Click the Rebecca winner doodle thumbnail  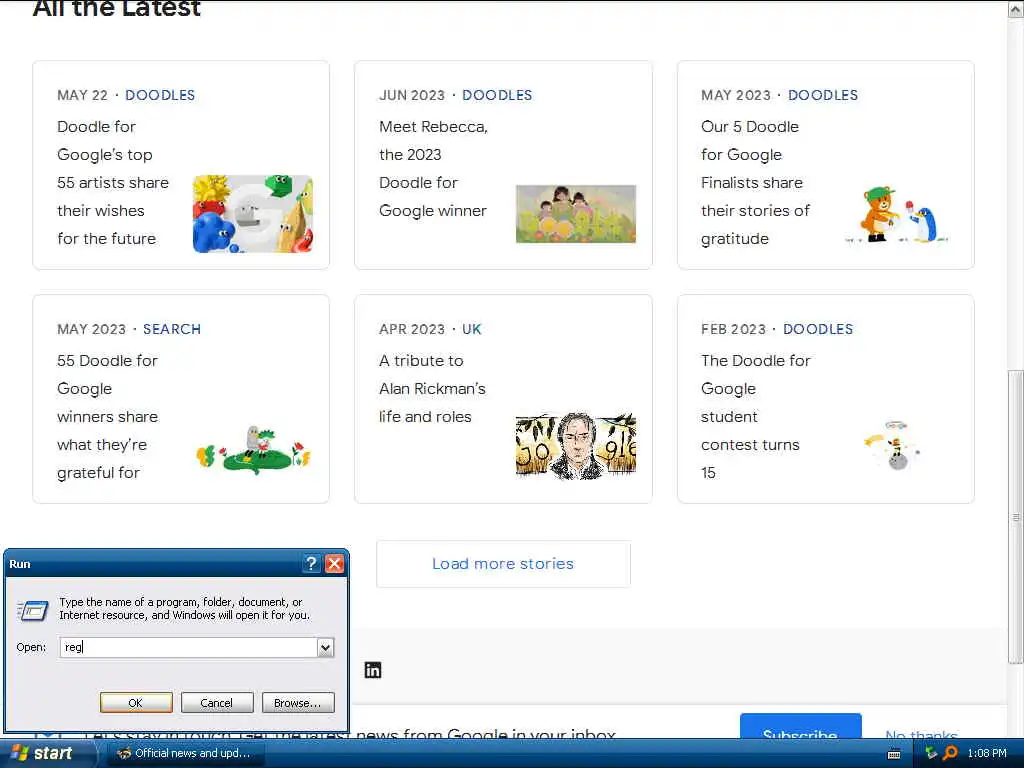click(576, 214)
